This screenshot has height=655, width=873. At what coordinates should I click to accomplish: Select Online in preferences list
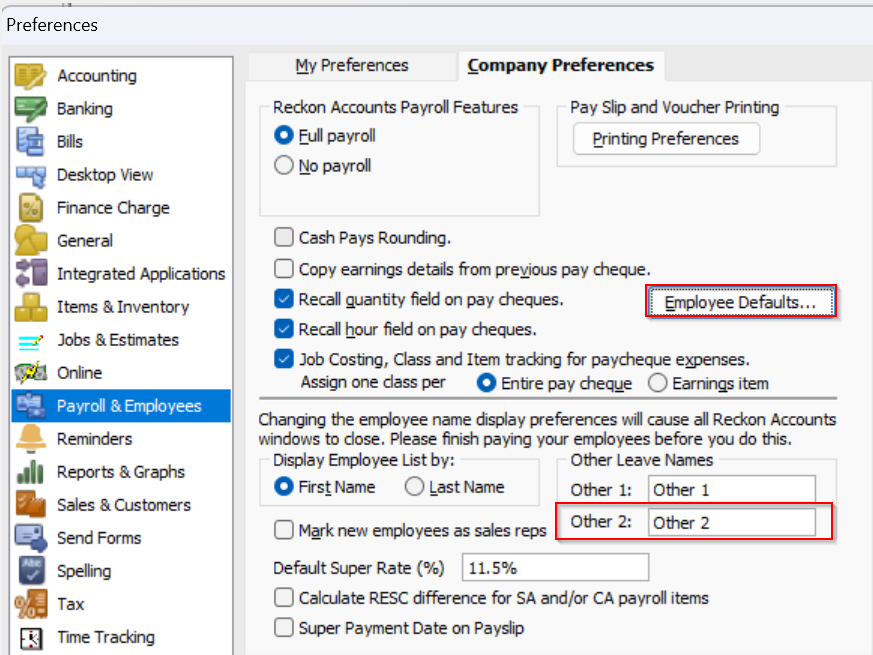click(80, 373)
